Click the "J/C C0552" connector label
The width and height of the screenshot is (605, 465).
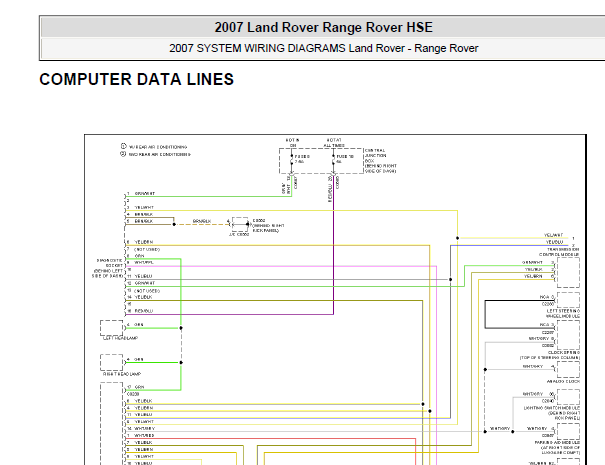(x=239, y=234)
